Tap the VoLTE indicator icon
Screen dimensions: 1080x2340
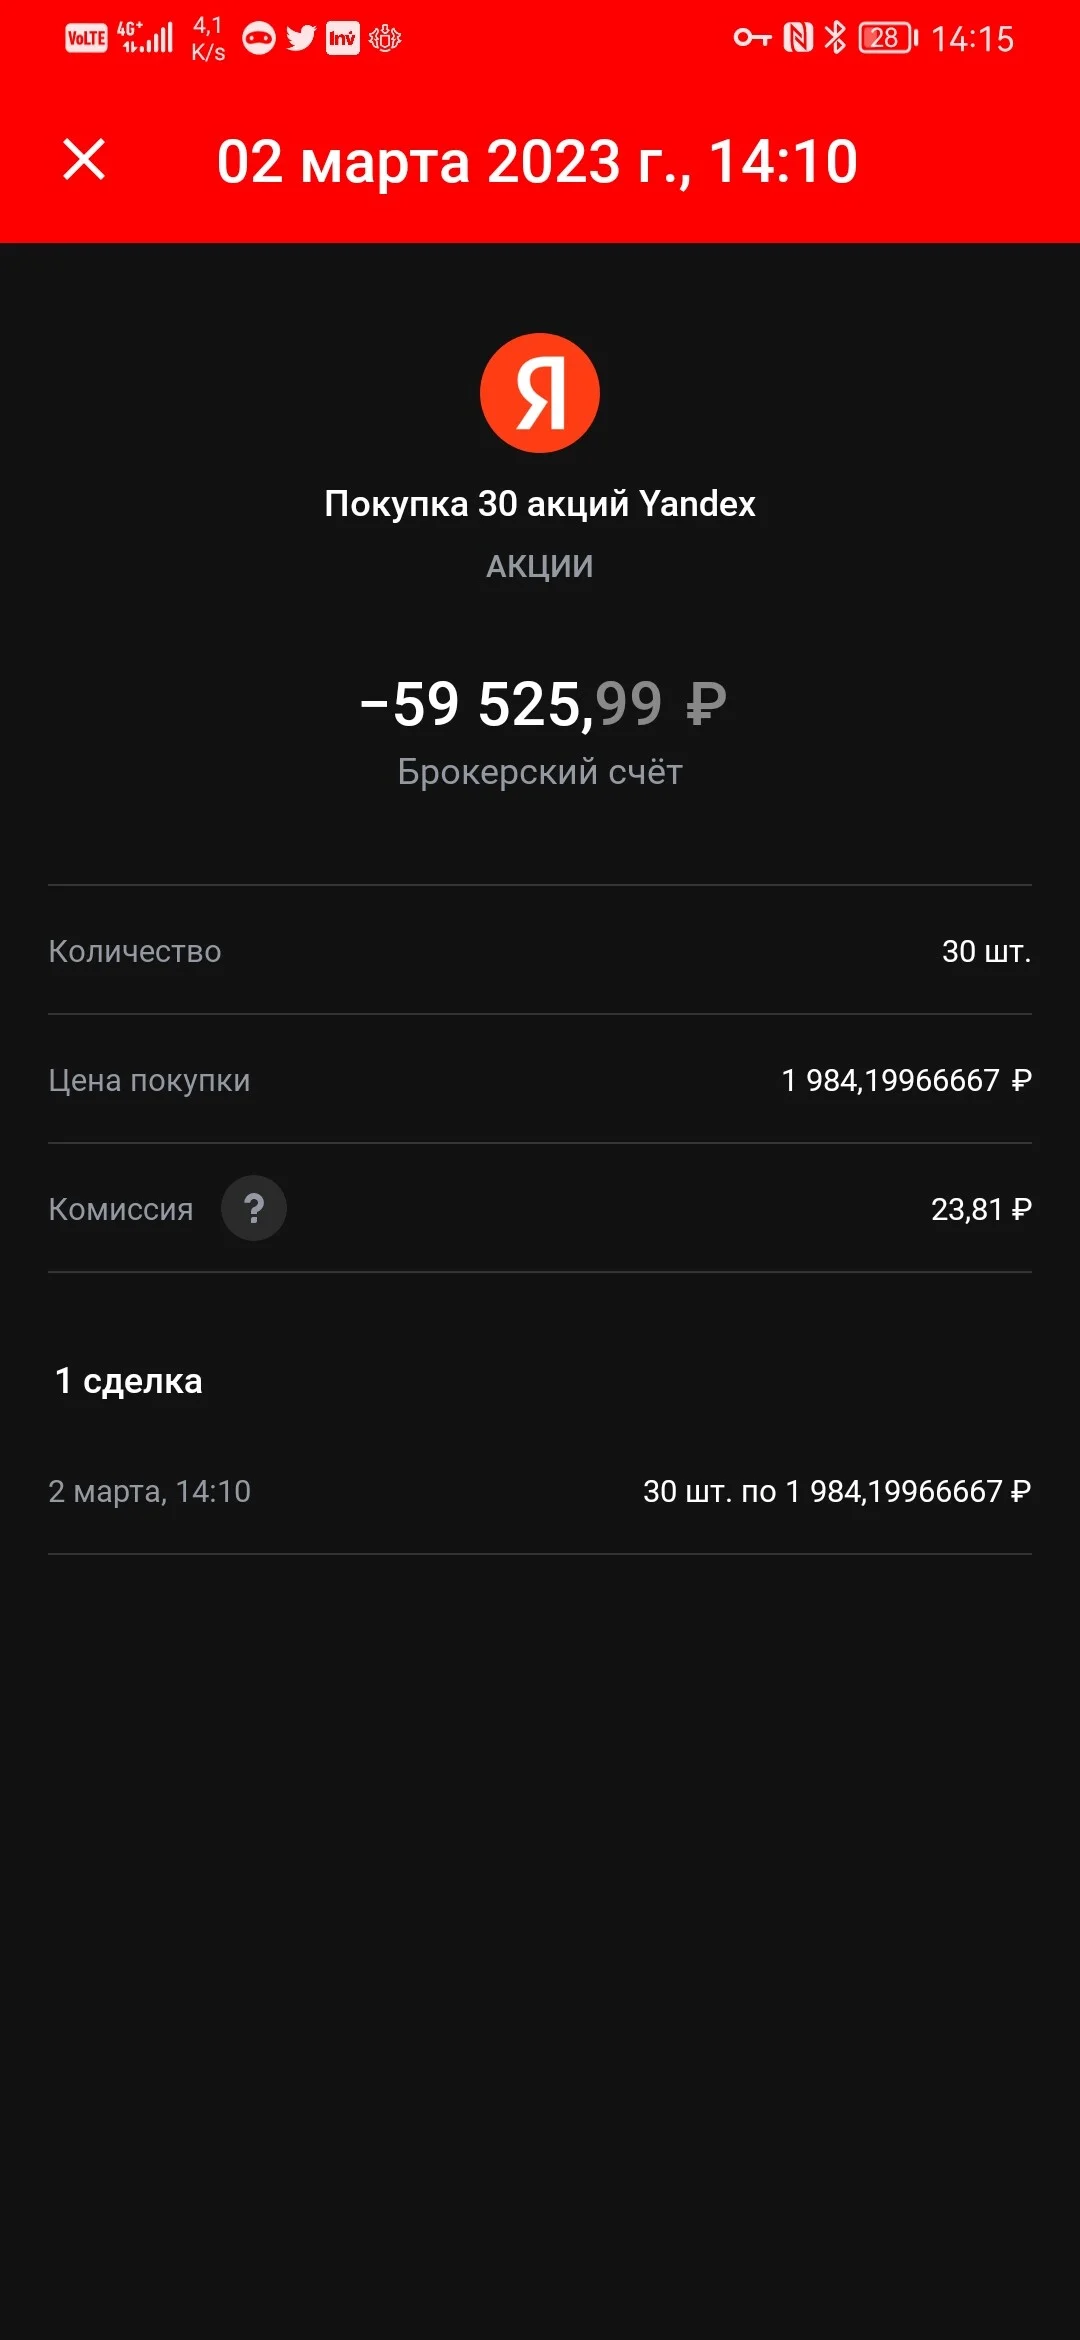click(x=86, y=38)
